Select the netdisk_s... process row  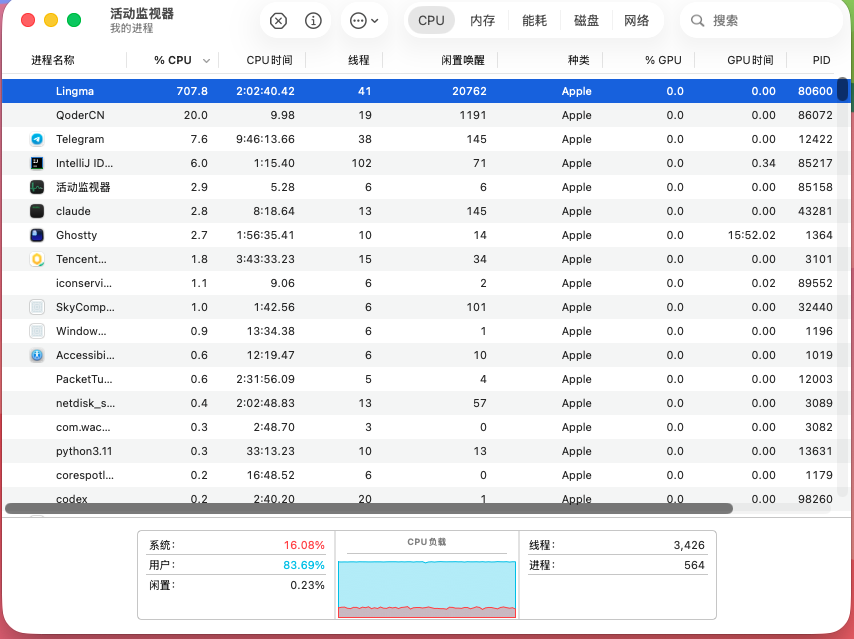(x=419, y=403)
